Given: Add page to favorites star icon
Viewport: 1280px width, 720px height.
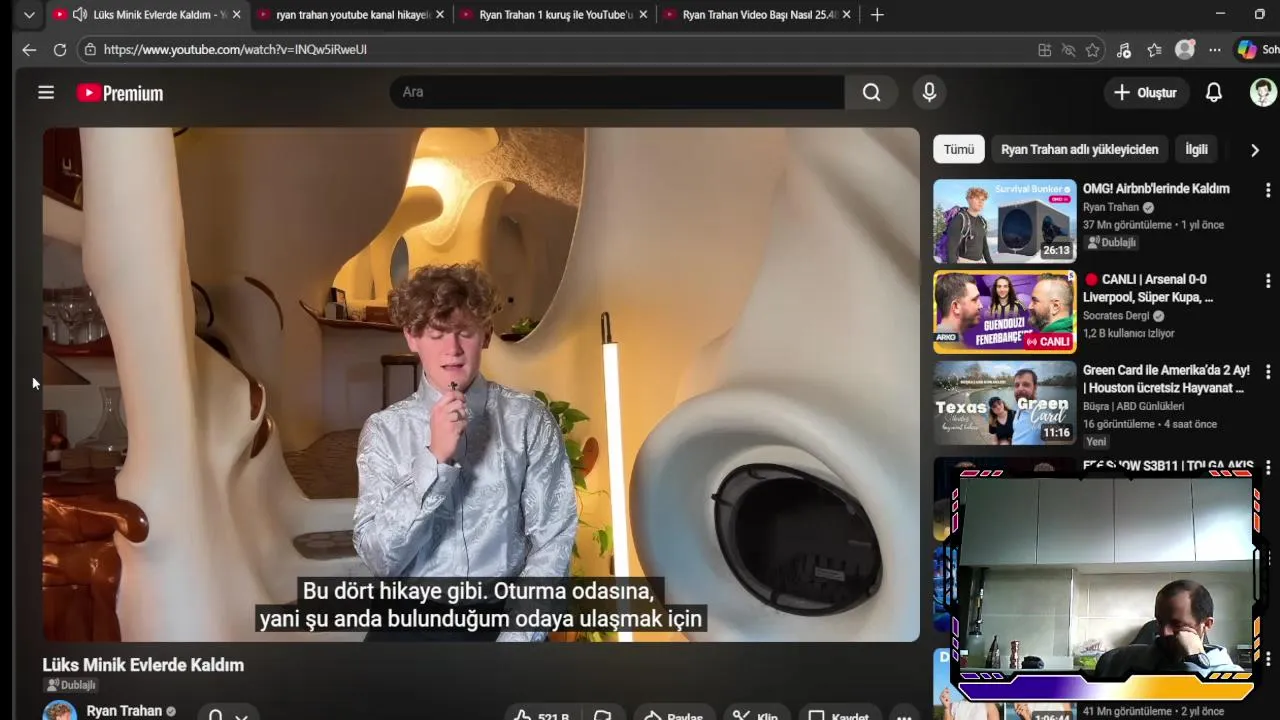Looking at the screenshot, I should pyautogui.click(x=1093, y=50).
